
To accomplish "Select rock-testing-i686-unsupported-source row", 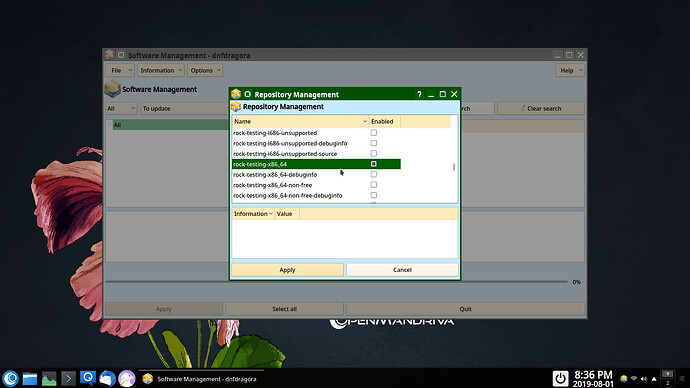I will pos(316,154).
